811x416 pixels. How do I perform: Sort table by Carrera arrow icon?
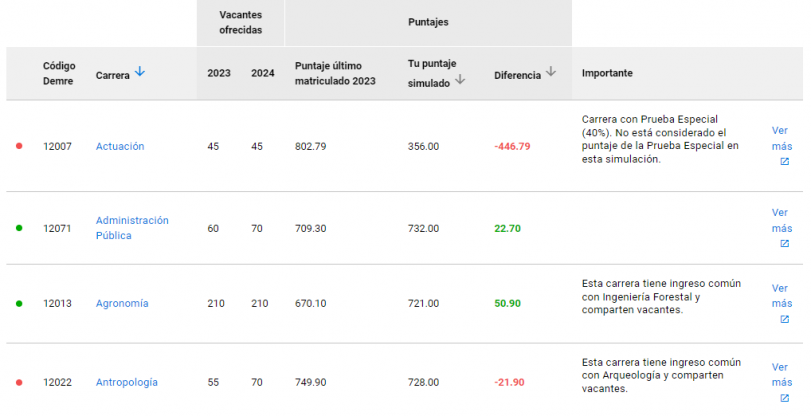[x=140, y=72]
